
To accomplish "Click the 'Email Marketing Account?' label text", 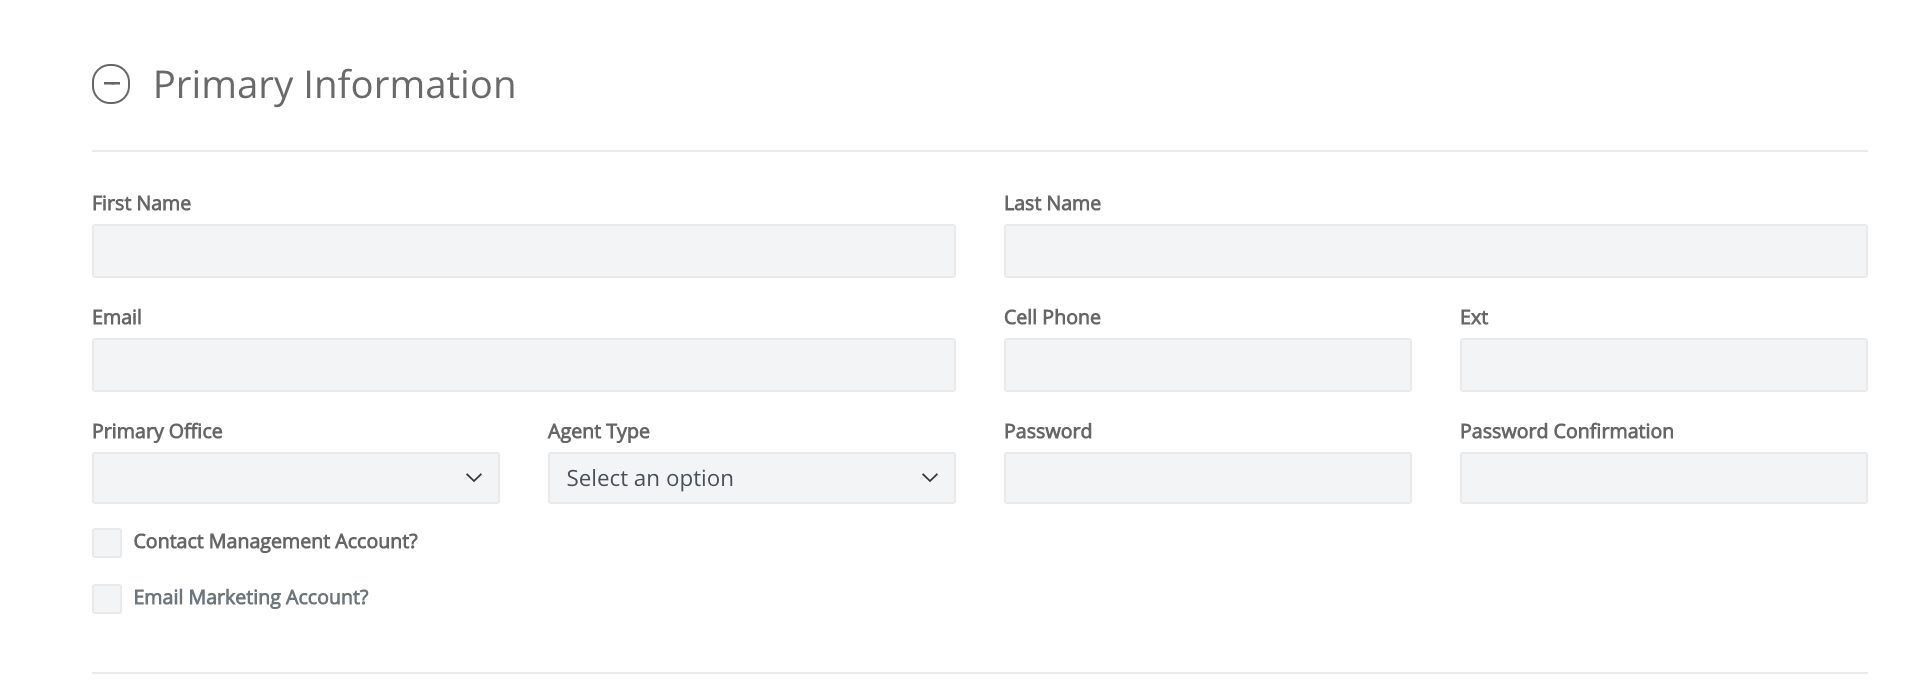I will [x=251, y=598].
